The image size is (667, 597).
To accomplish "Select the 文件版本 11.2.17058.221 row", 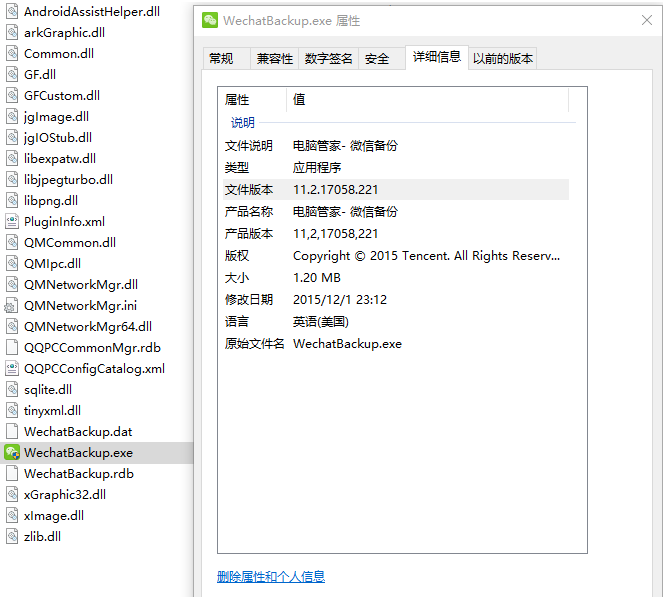I will pyautogui.click(x=396, y=189).
